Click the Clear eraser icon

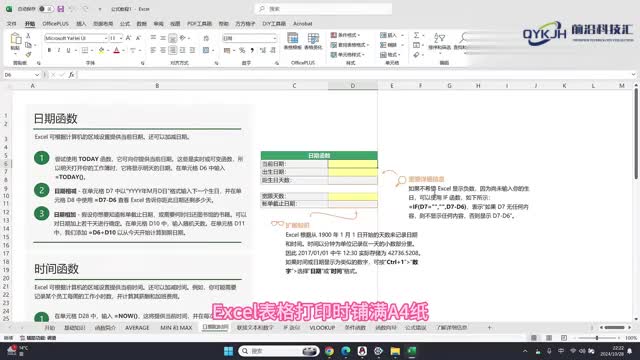416,55
